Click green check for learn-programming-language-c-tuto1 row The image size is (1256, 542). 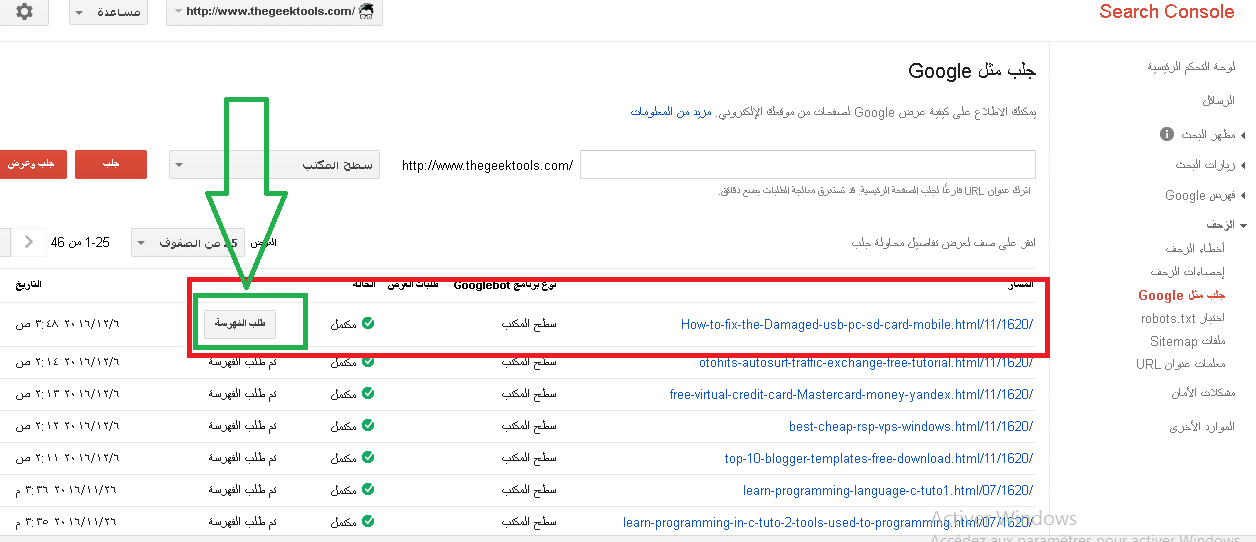click(x=368, y=490)
